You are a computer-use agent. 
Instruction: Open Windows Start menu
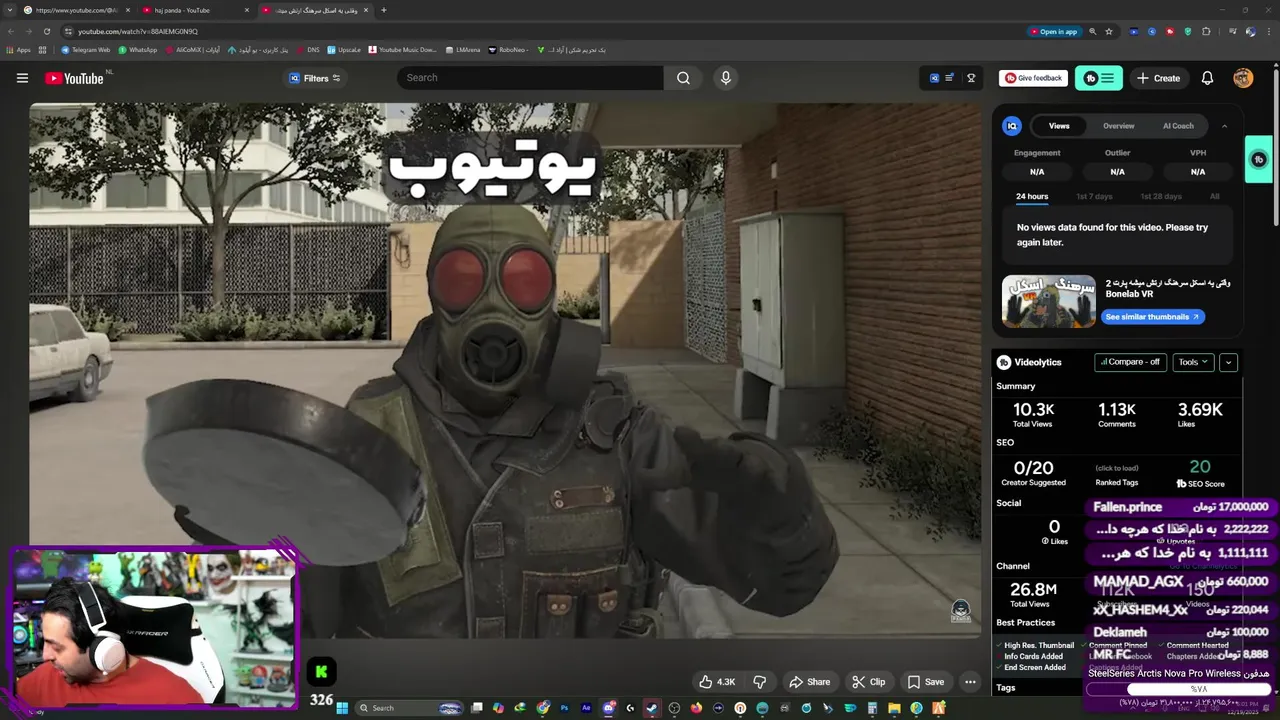tap(342, 708)
